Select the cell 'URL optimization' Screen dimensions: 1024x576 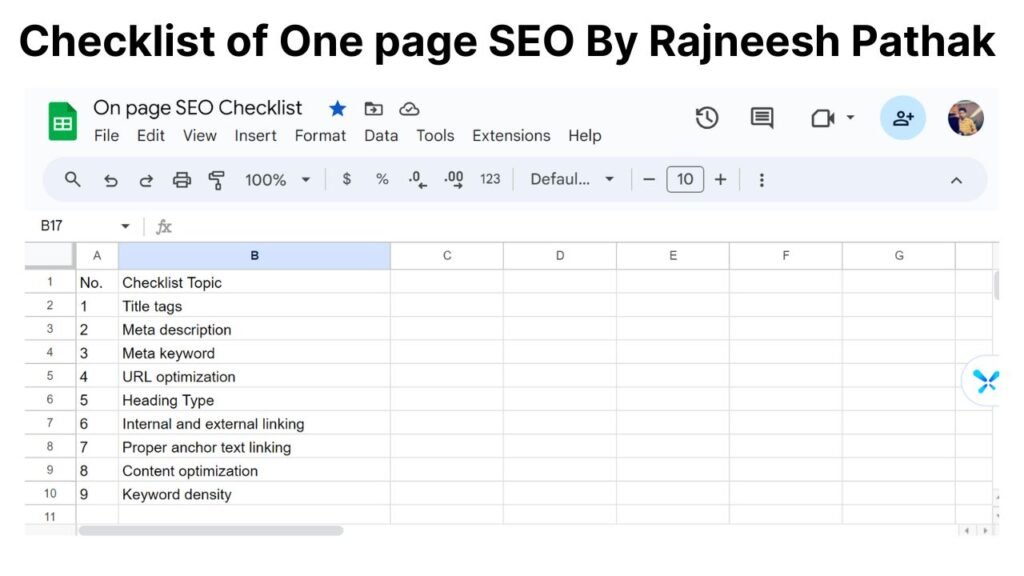254,376
